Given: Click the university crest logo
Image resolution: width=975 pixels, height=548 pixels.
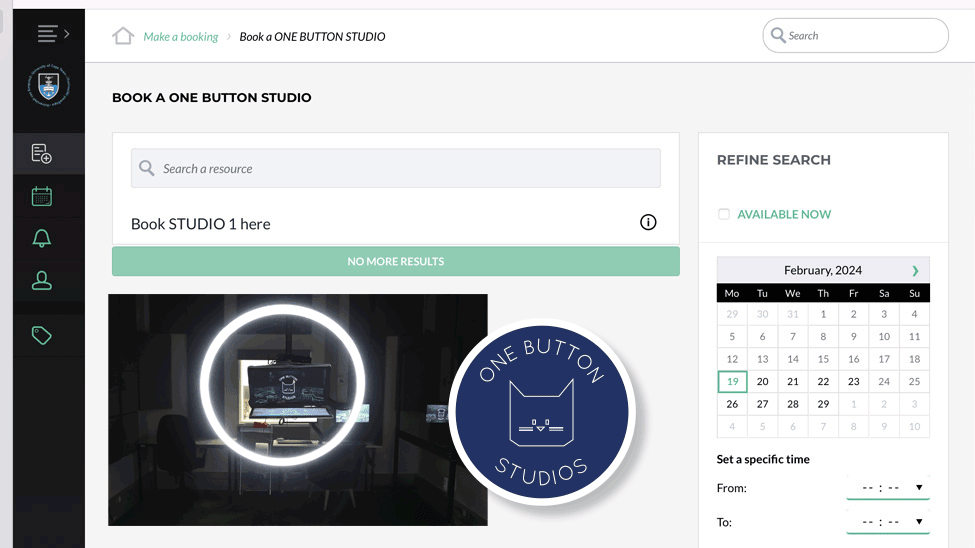Looking at the screenshot, I should 48,89.
